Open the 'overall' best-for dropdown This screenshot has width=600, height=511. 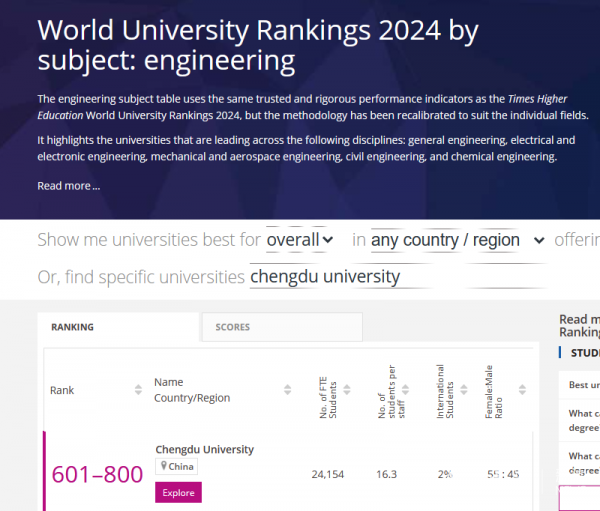click(300, 240)
